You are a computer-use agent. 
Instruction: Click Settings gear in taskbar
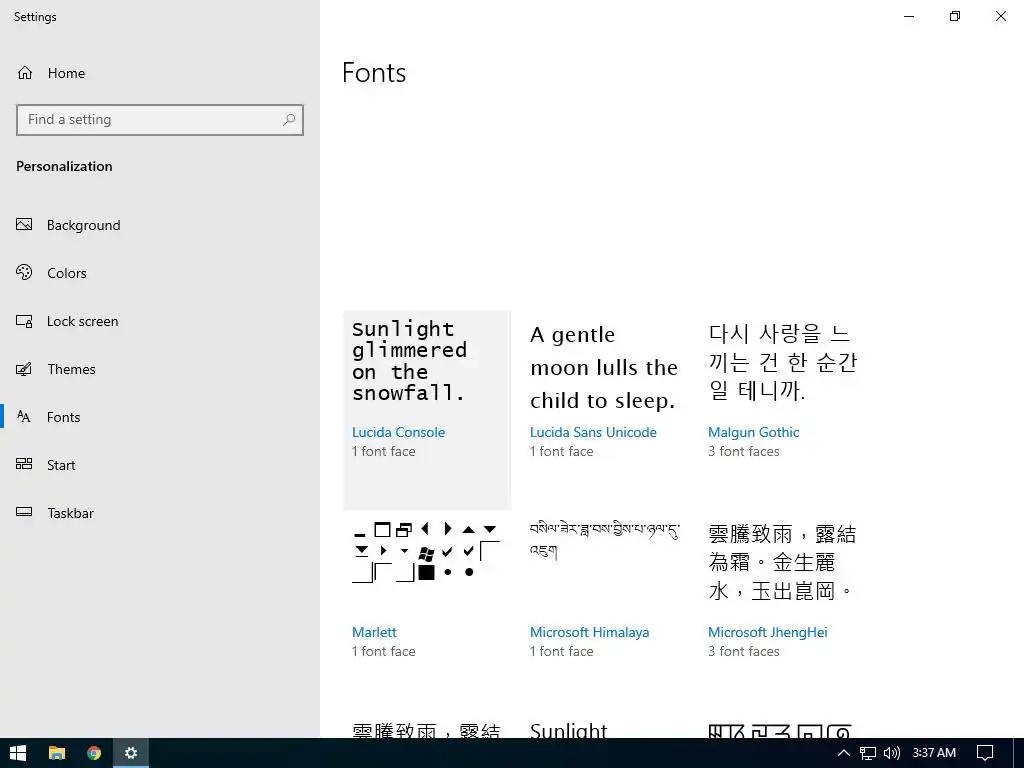(x=131, y=753)
